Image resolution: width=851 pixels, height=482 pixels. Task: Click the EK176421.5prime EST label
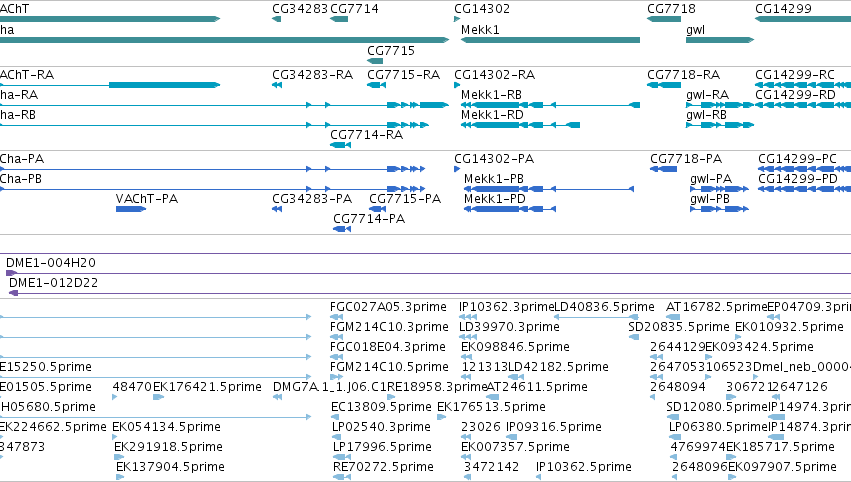click(x=207, y=387)
